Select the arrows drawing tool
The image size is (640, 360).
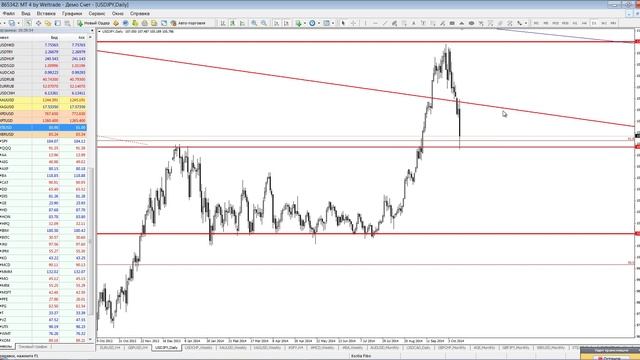pos(519,23)
